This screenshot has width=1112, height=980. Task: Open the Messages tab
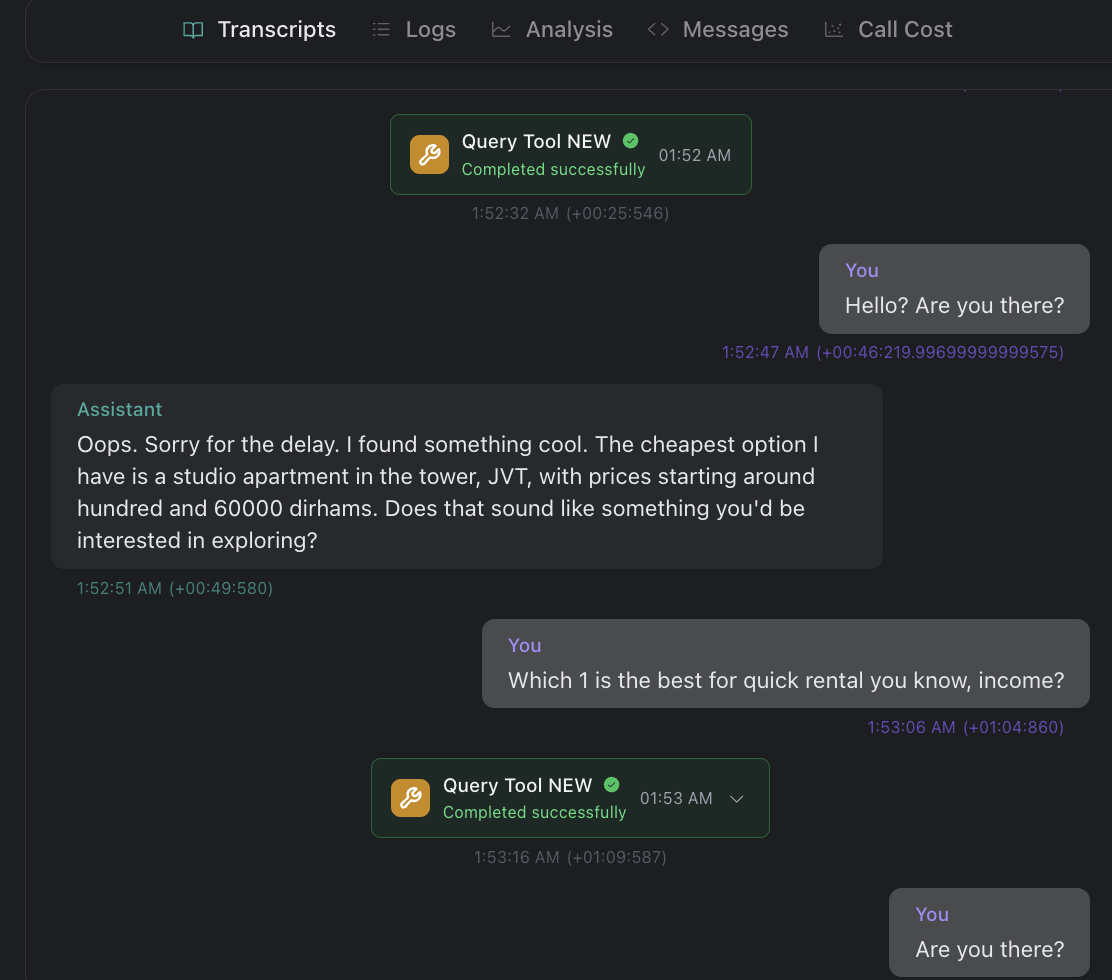coord(735,30)
